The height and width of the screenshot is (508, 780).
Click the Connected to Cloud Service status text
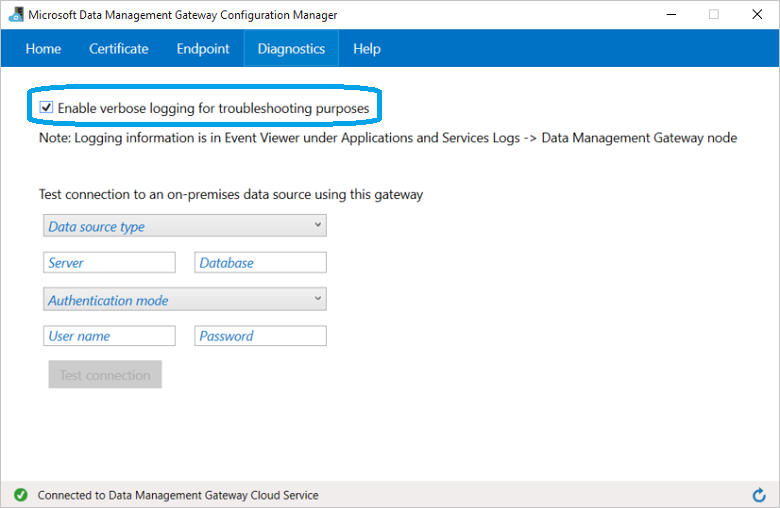(x=178, y=495)
